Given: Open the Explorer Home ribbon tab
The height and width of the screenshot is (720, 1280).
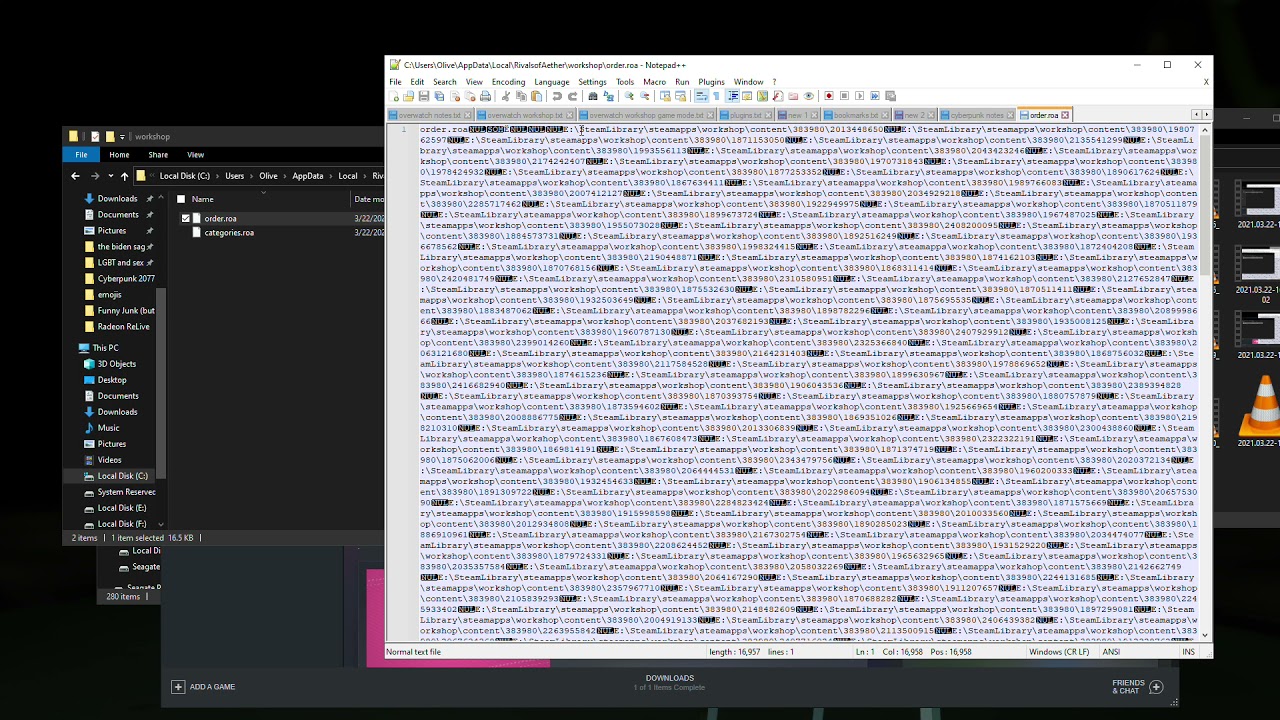Looking at the screenshot, I should click(119, 155).
